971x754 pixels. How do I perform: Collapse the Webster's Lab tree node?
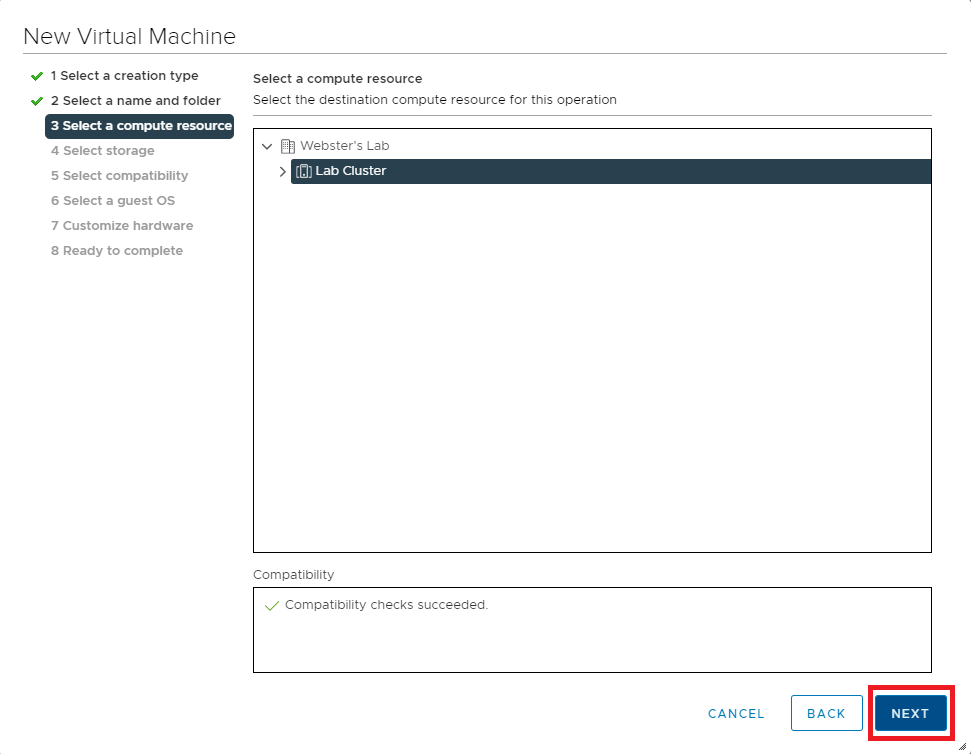(267, 146)
